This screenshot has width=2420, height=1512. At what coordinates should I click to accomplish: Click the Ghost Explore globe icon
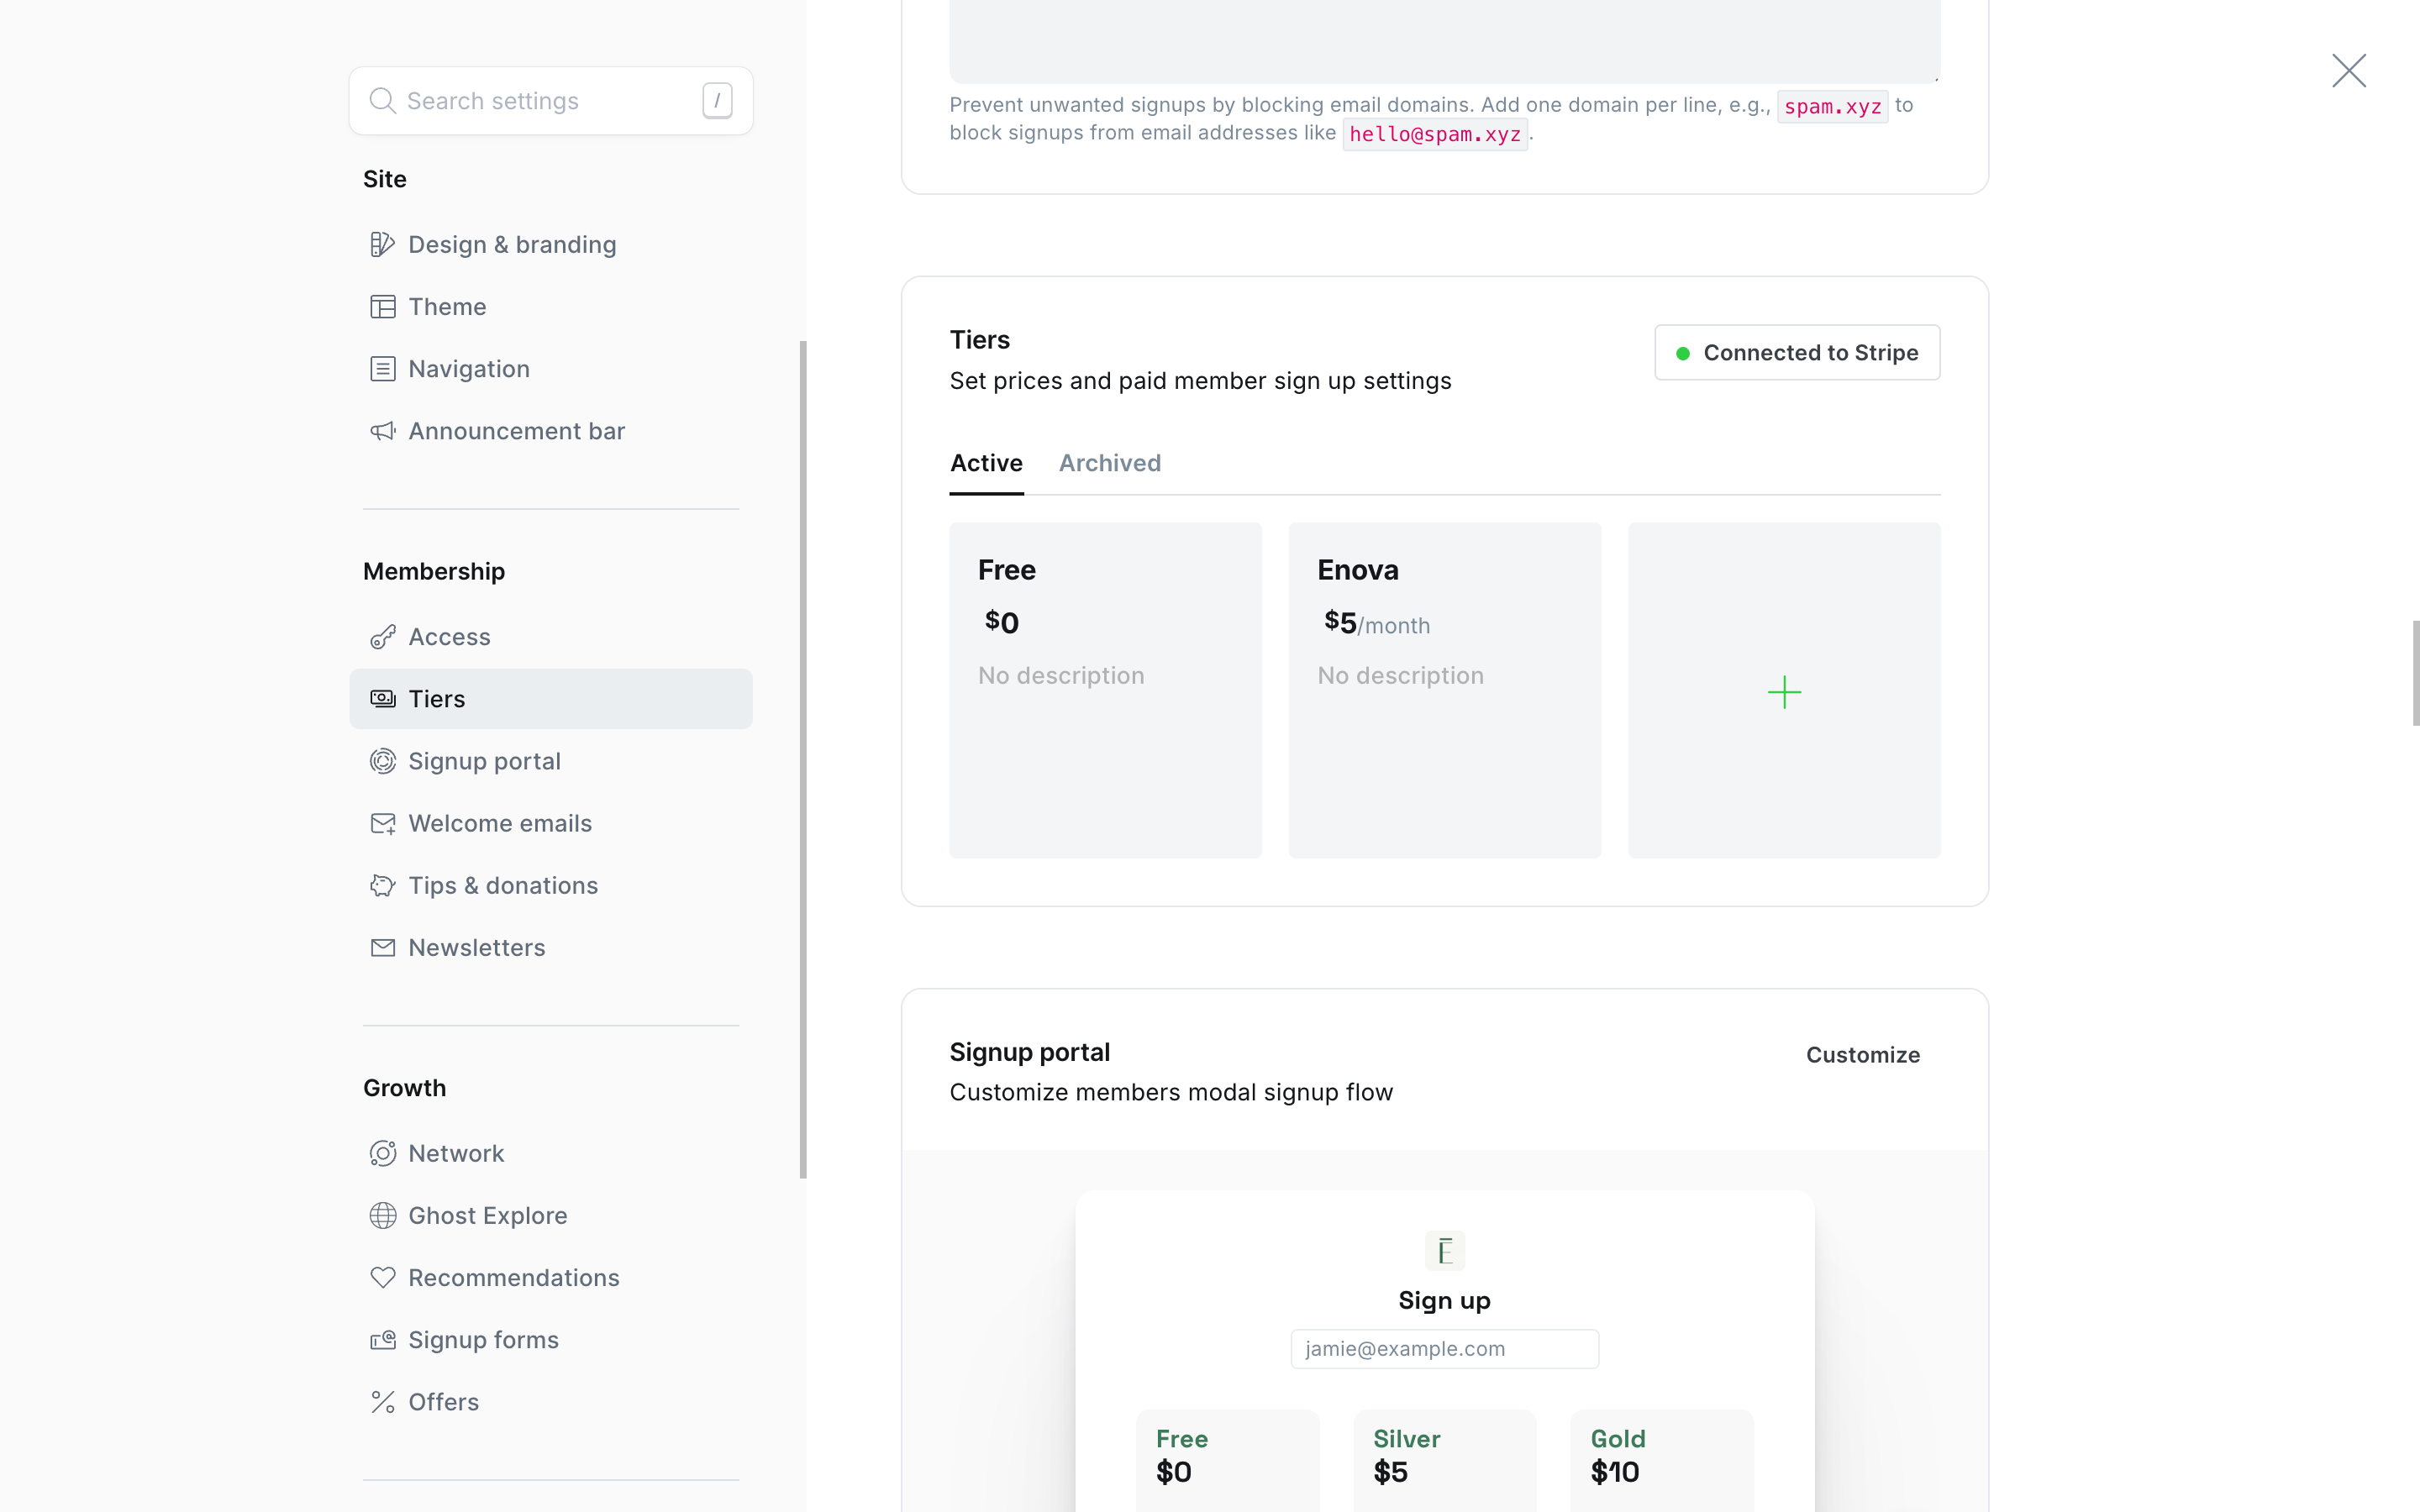382,1215
